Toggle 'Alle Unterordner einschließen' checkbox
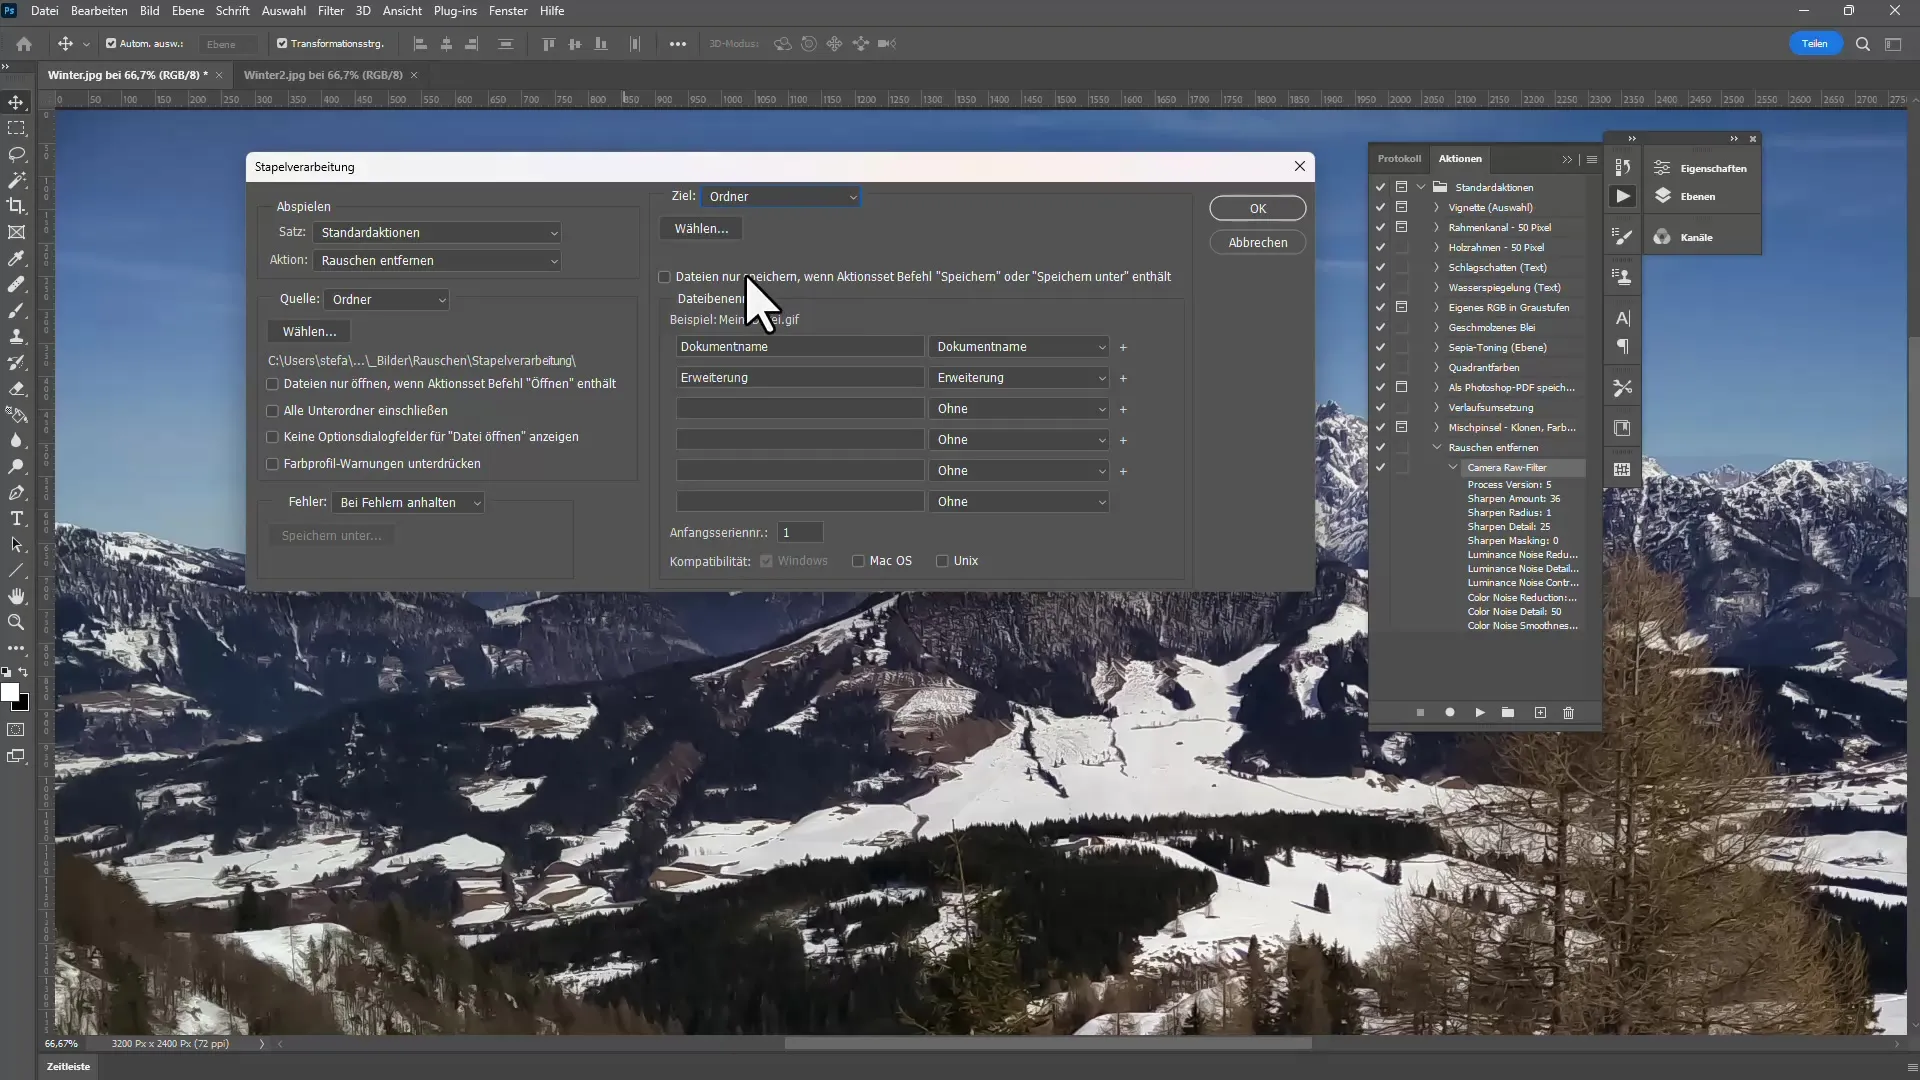 tap(272, 410)
